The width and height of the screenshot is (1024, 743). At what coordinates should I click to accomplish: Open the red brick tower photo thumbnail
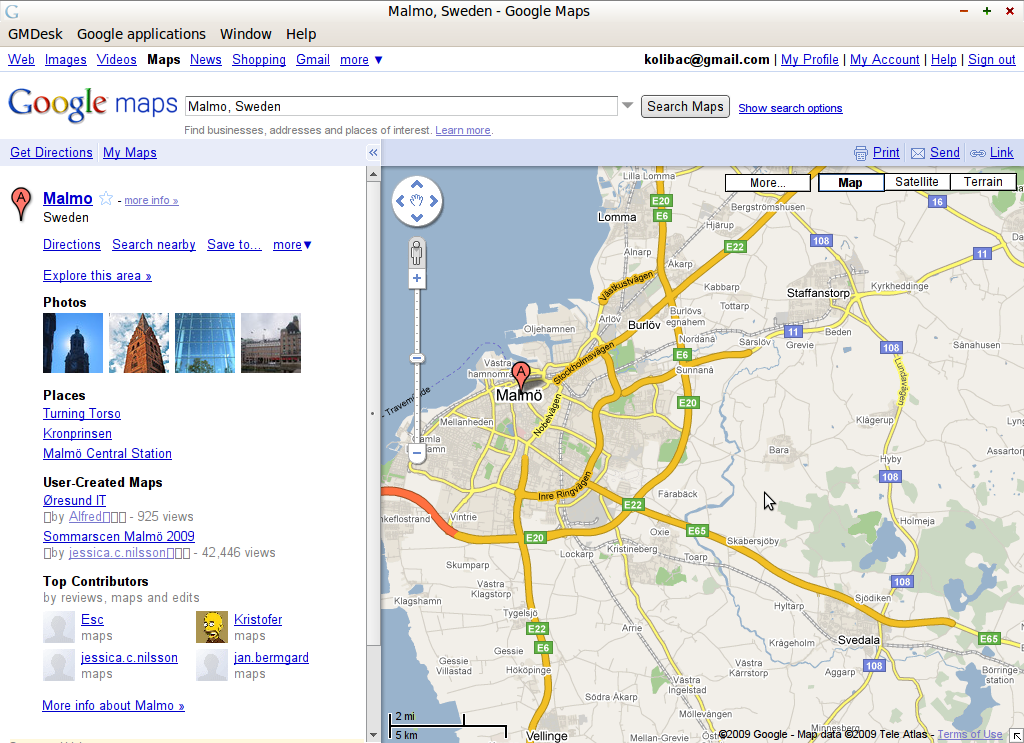(139, 343)
